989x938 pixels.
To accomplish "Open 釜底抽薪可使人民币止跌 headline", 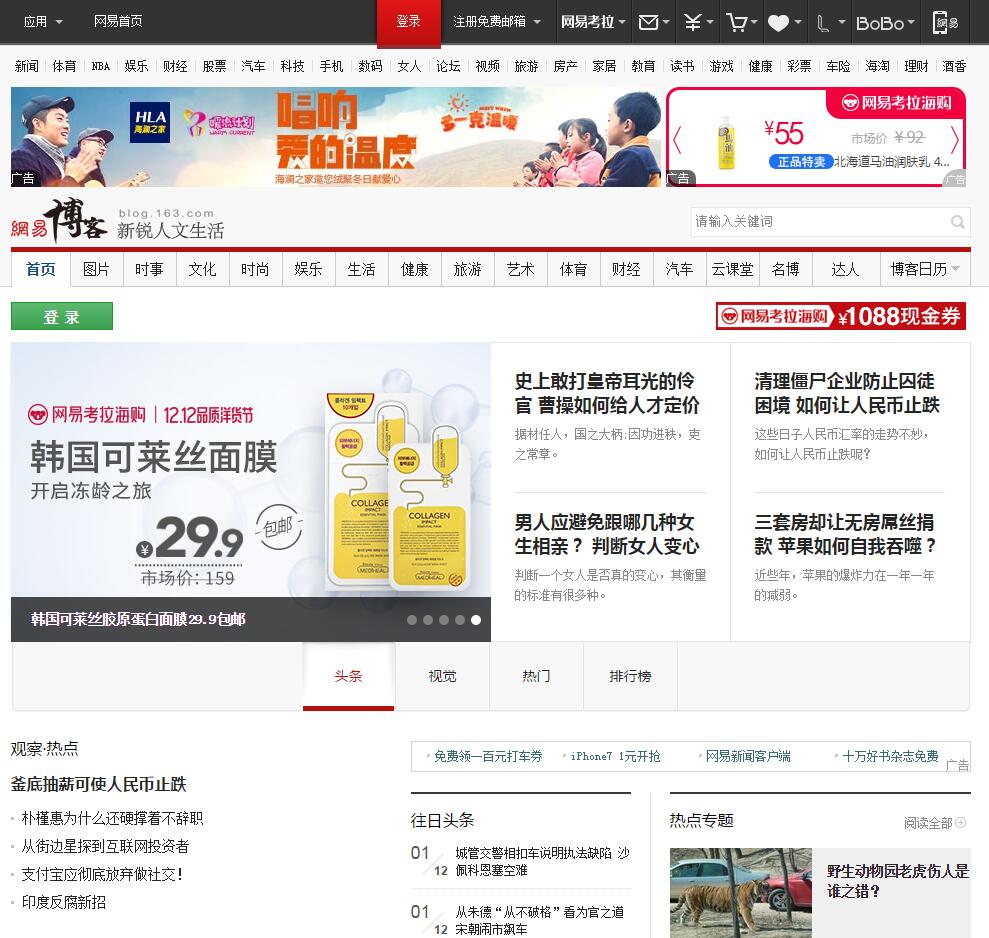I will pos(98,784).
